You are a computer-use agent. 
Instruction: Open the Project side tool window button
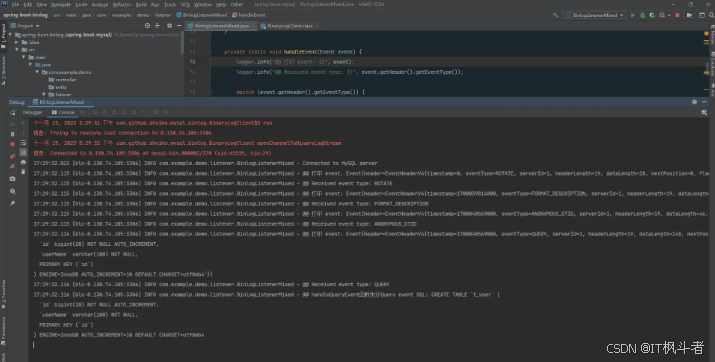point(3,36)
